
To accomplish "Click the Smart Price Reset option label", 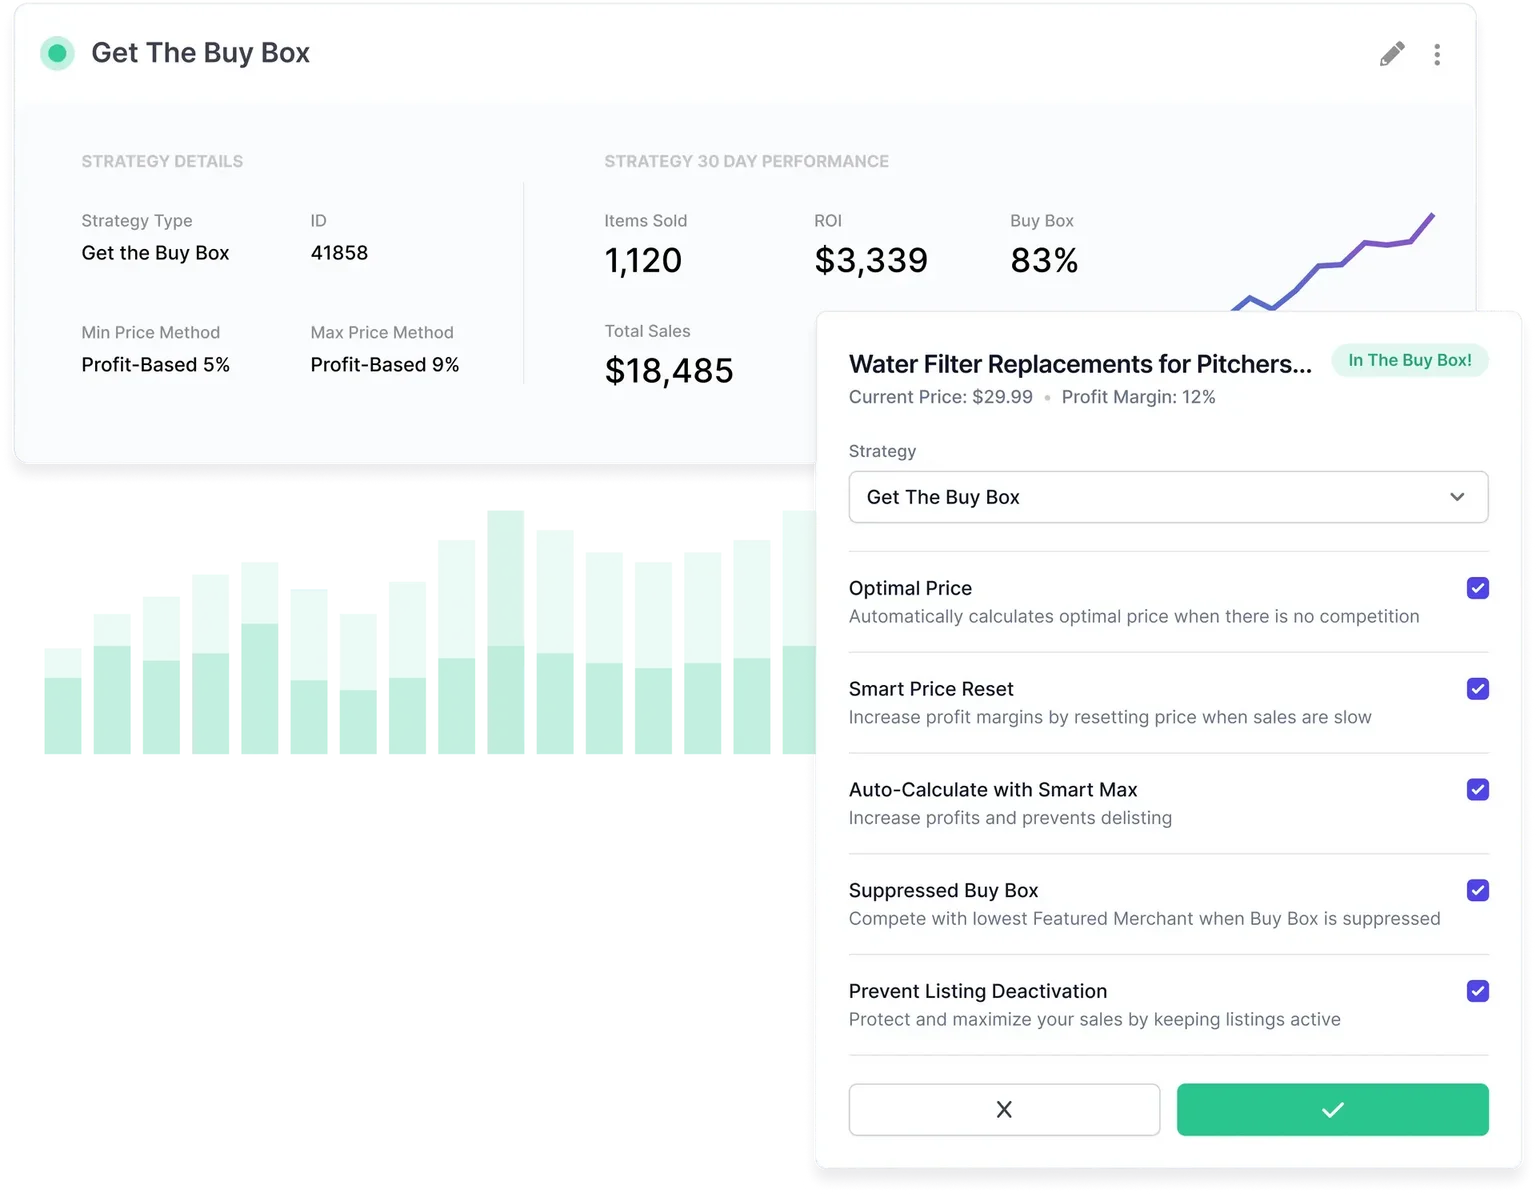I will [x=931, y=689].
